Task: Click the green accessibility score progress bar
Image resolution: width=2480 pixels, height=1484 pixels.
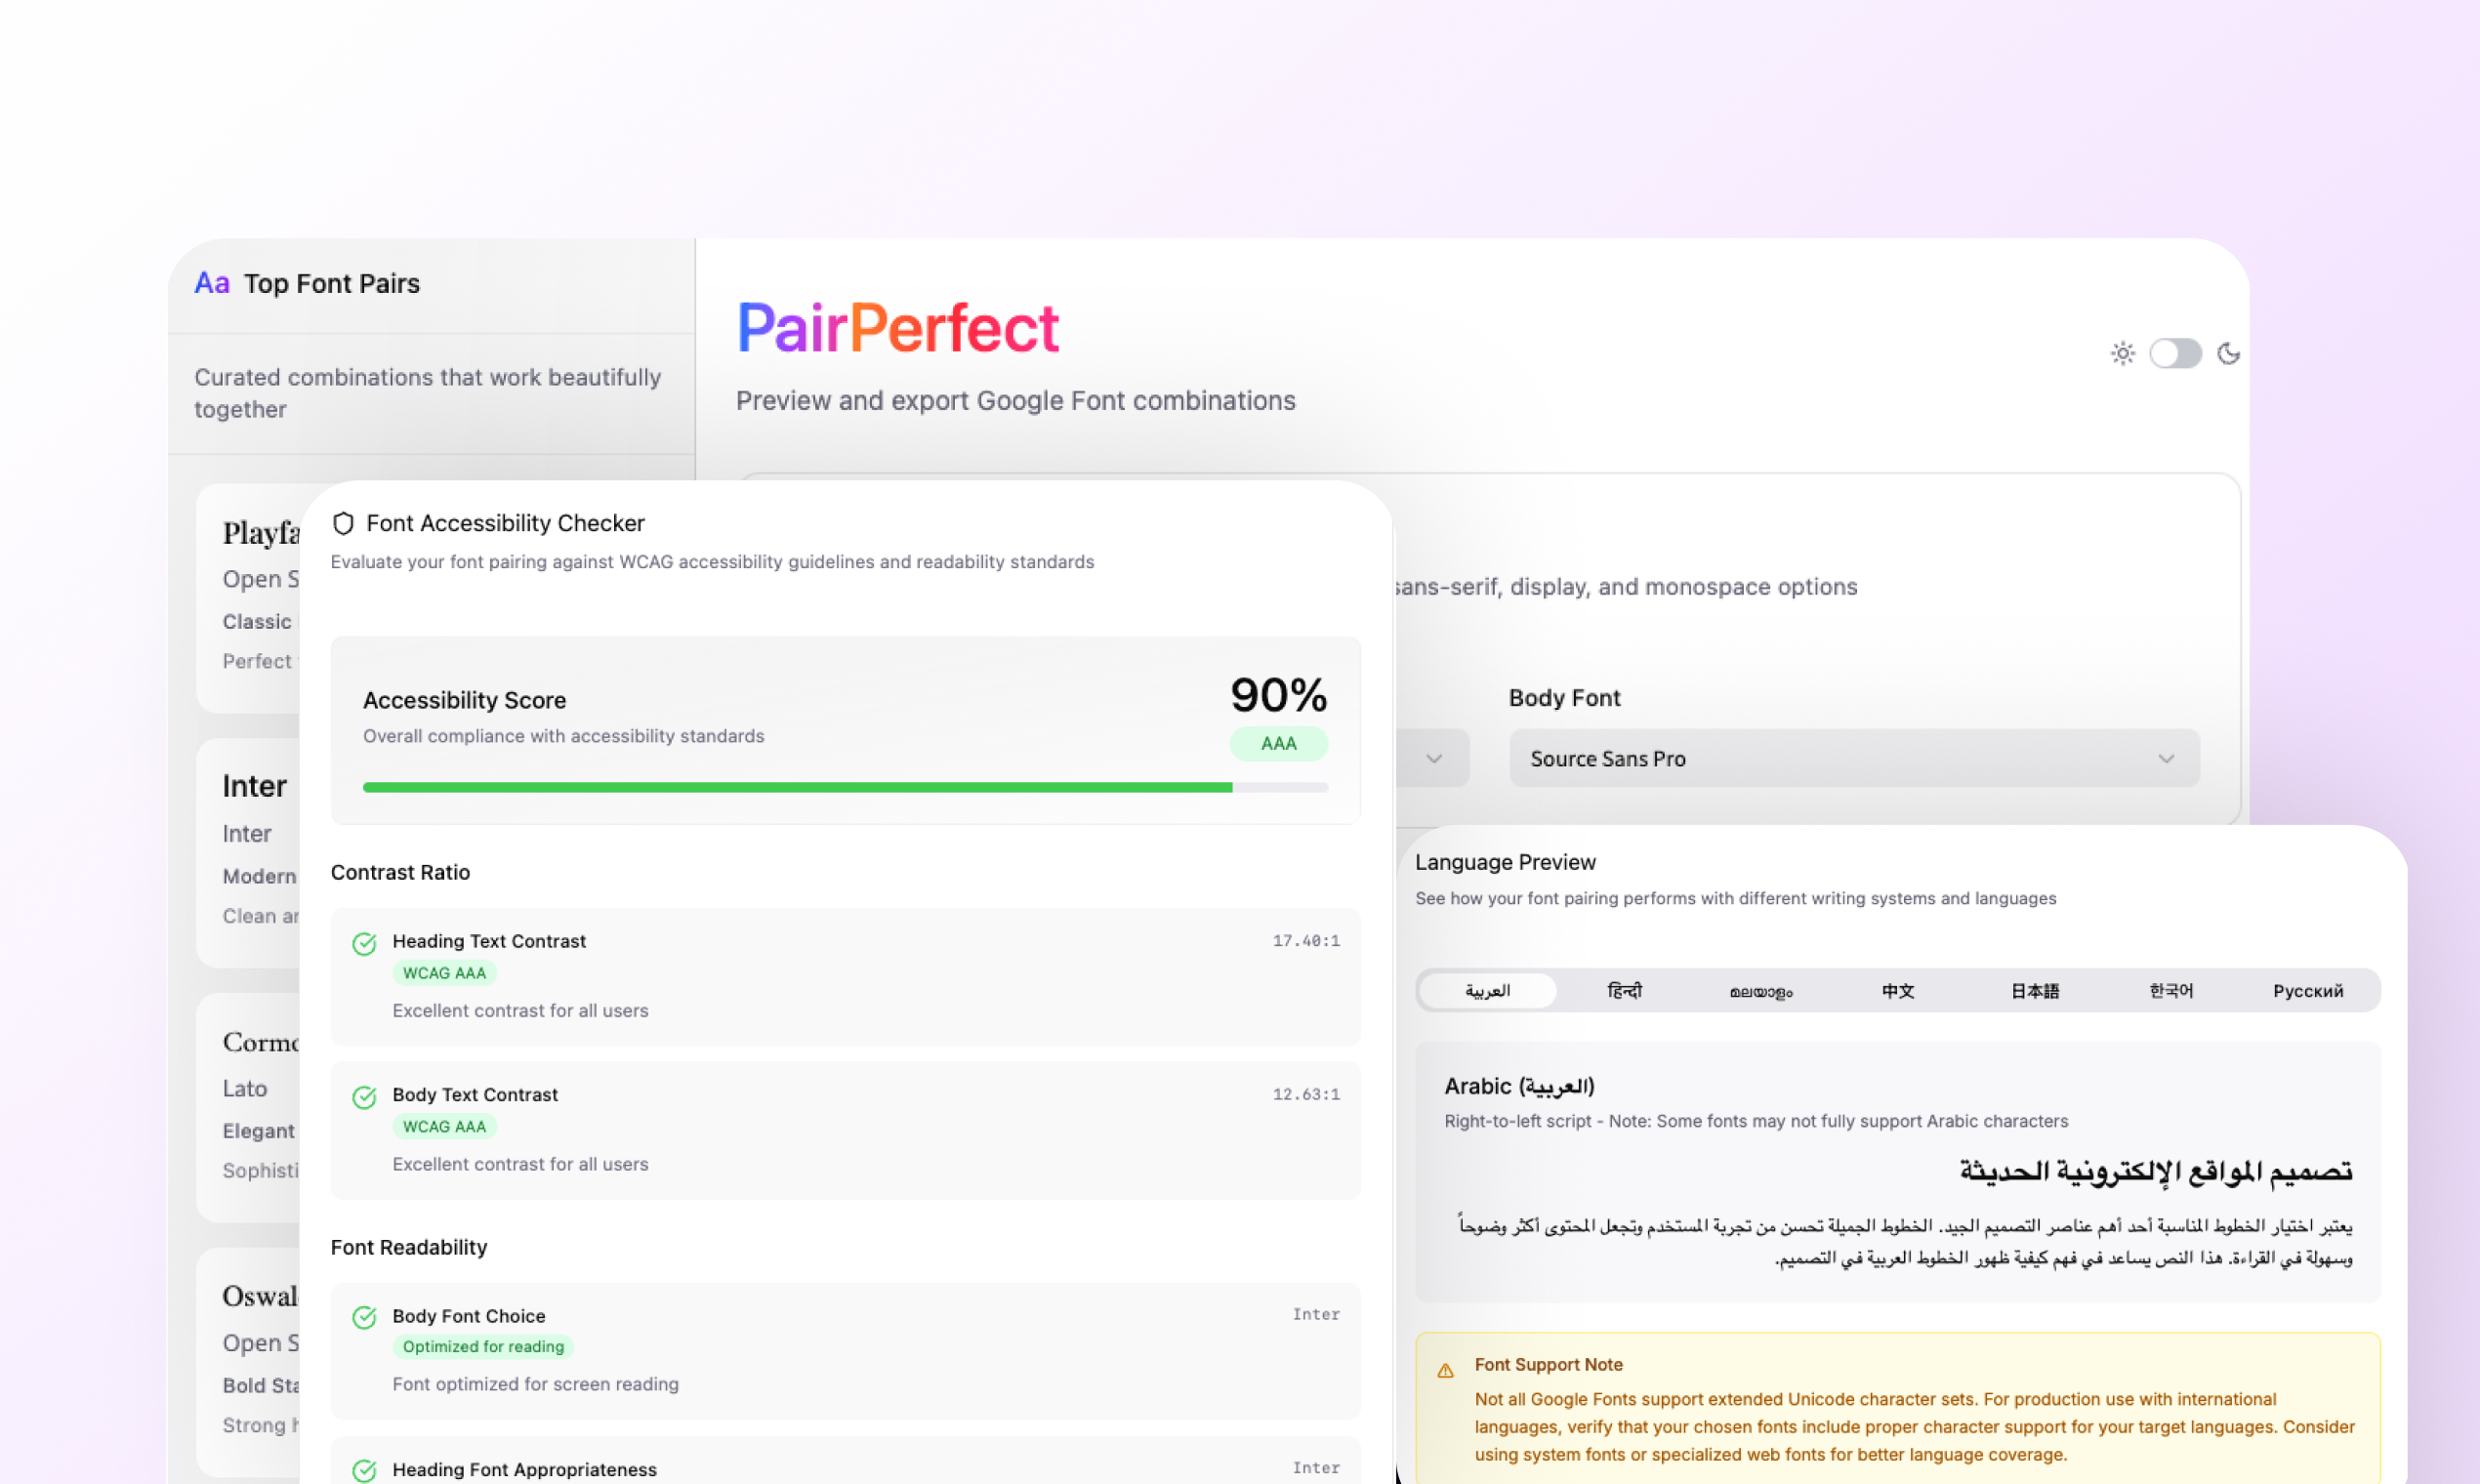Action: [x=797, y=787]
